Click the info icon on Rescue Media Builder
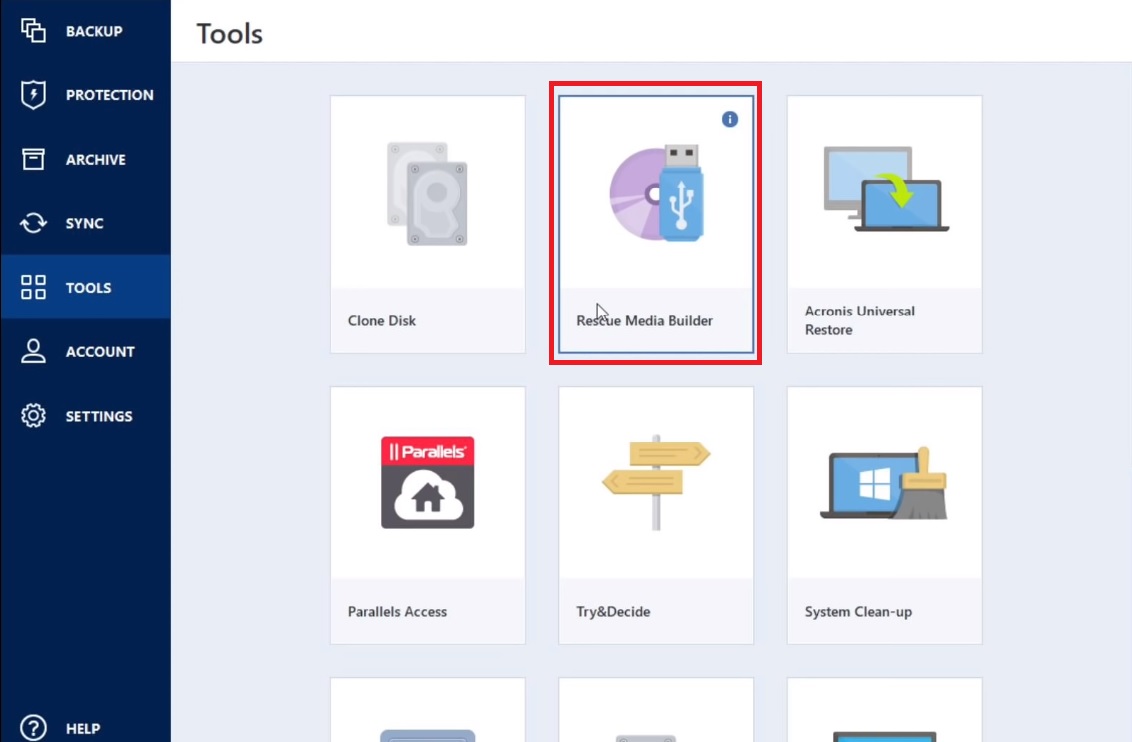Screen dimensions: 1132x742 [729, 119]
